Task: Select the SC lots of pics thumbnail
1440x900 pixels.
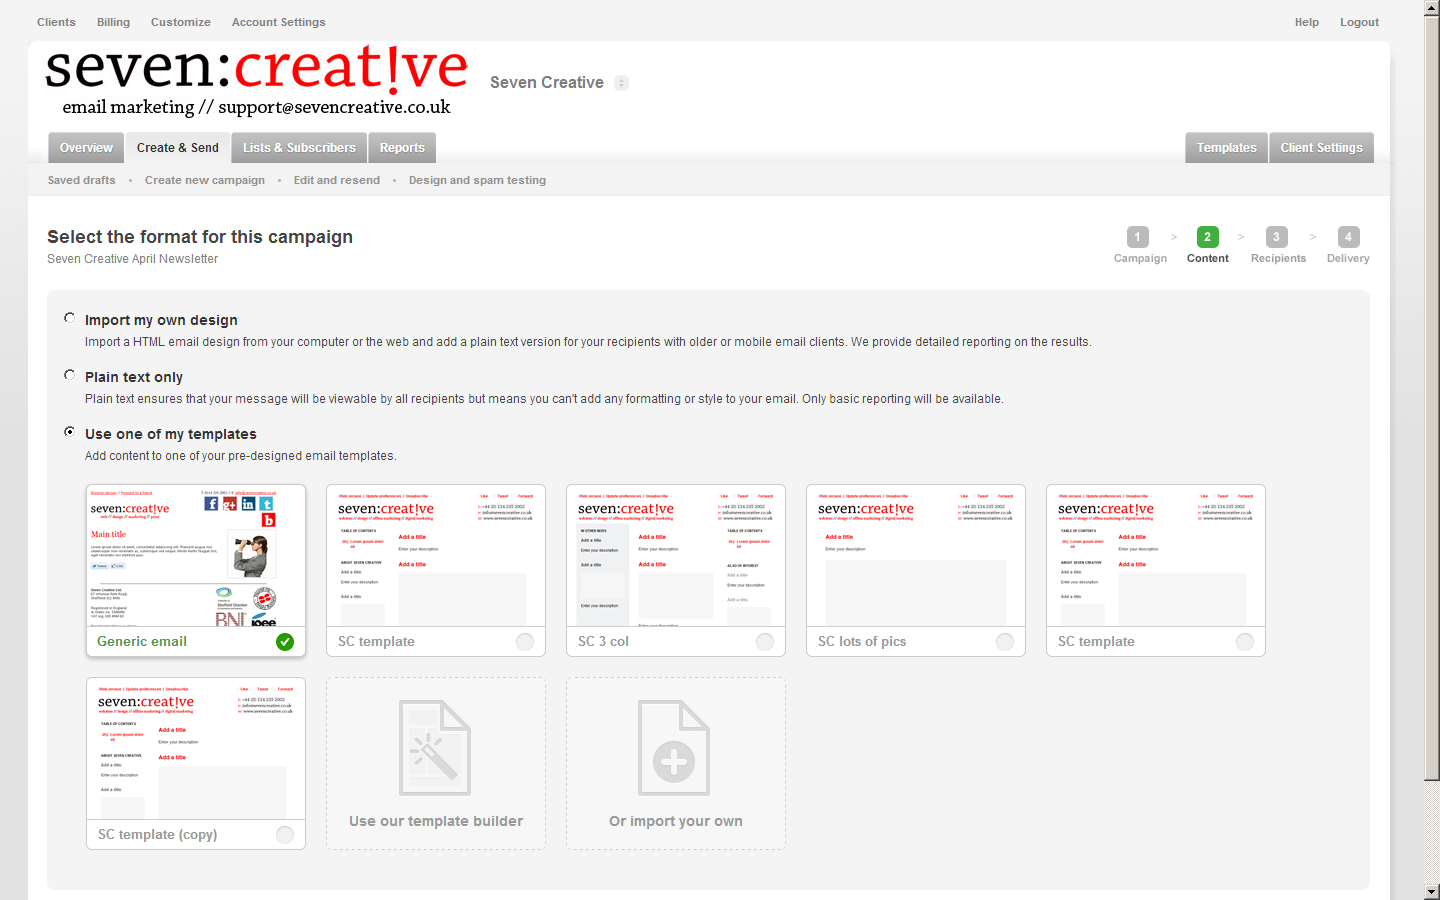Action: point(915,557)
